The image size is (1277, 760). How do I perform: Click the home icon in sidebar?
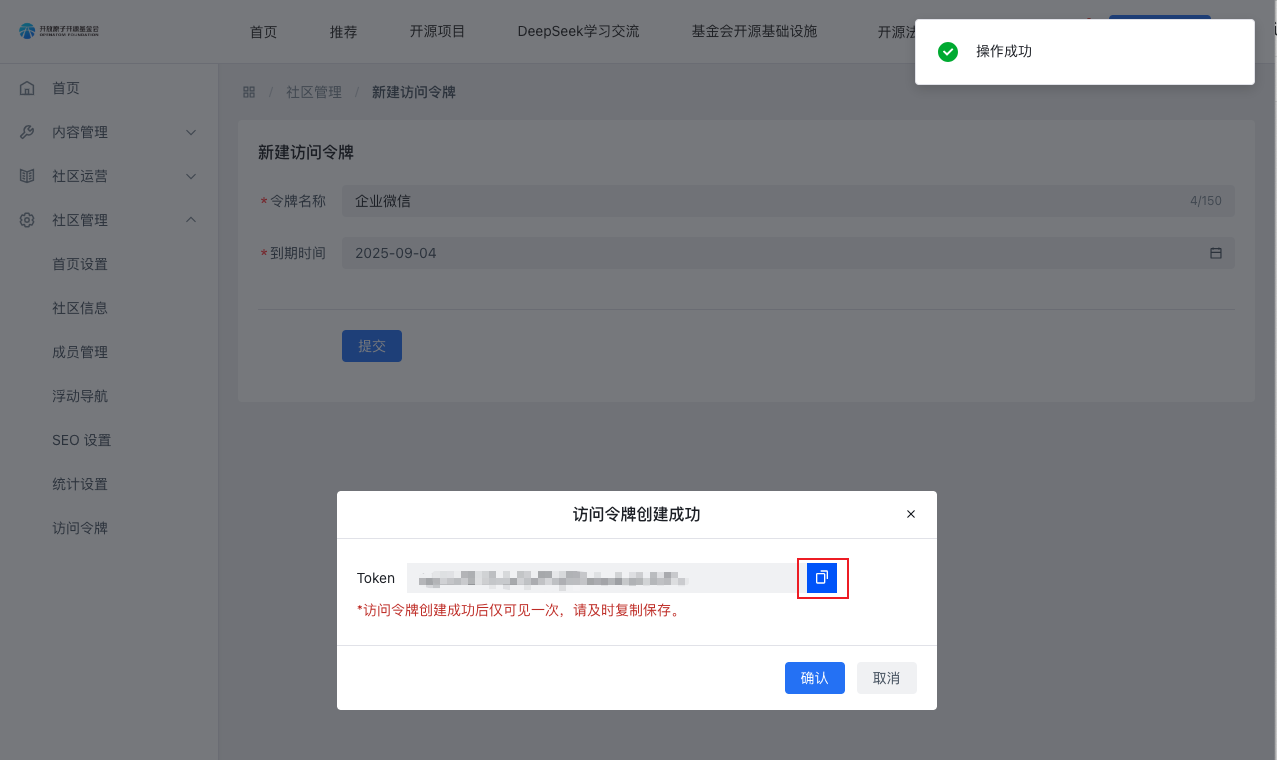[x=28, y=88]
